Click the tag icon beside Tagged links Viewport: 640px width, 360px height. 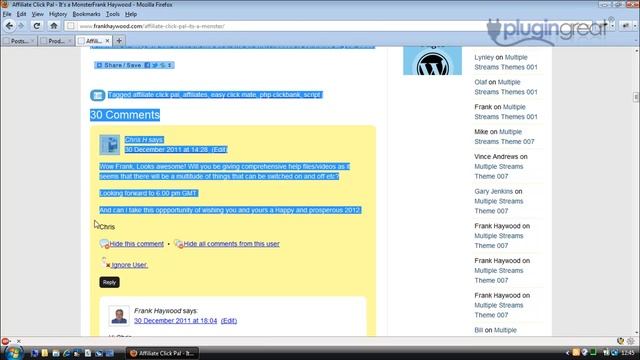click(x=98, y=95)
